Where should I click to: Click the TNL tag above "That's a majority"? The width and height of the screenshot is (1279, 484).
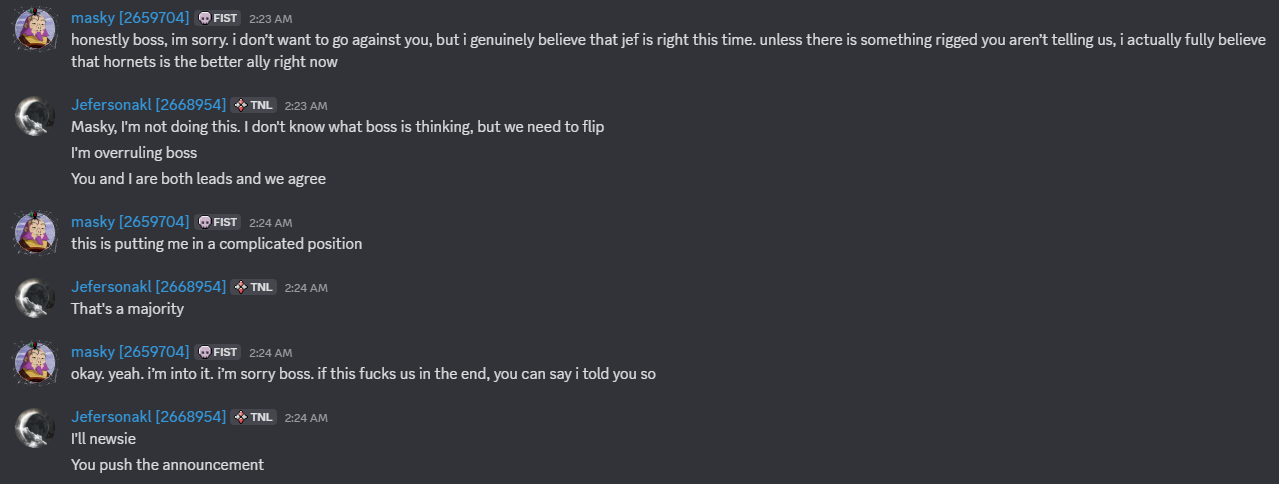254,287
